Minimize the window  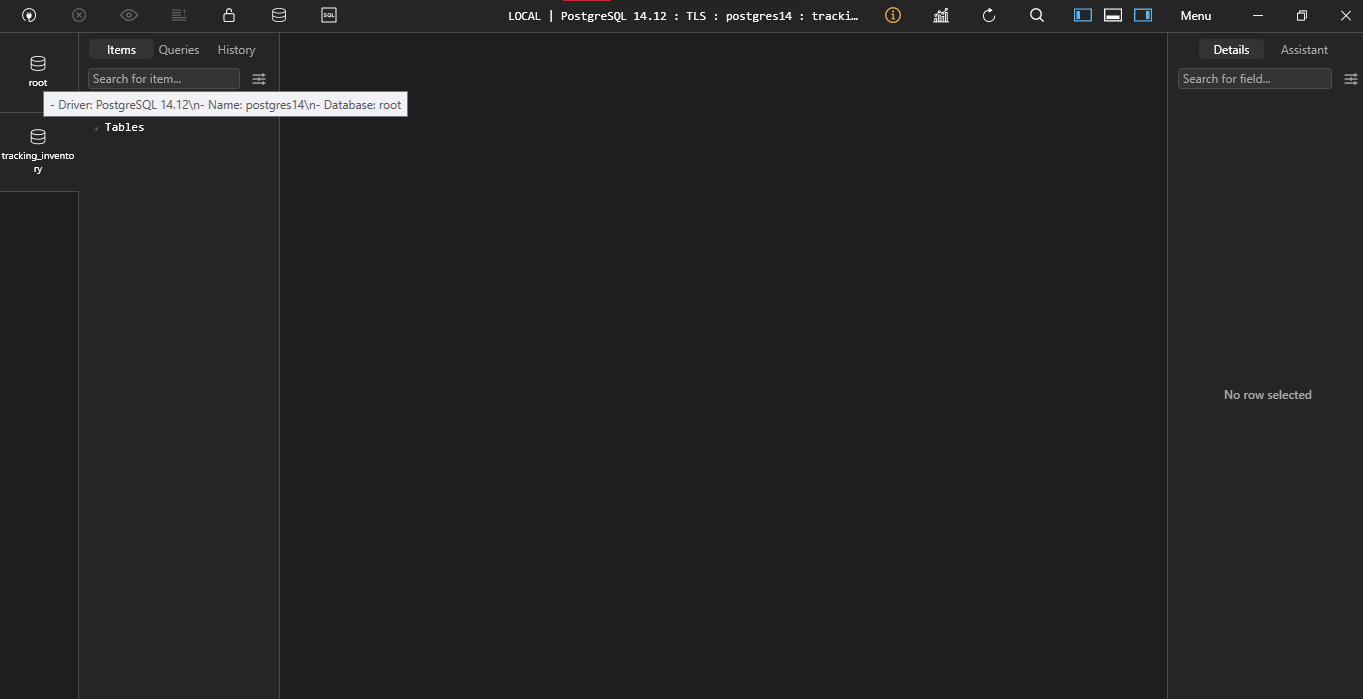click(x=1258, y=15)
